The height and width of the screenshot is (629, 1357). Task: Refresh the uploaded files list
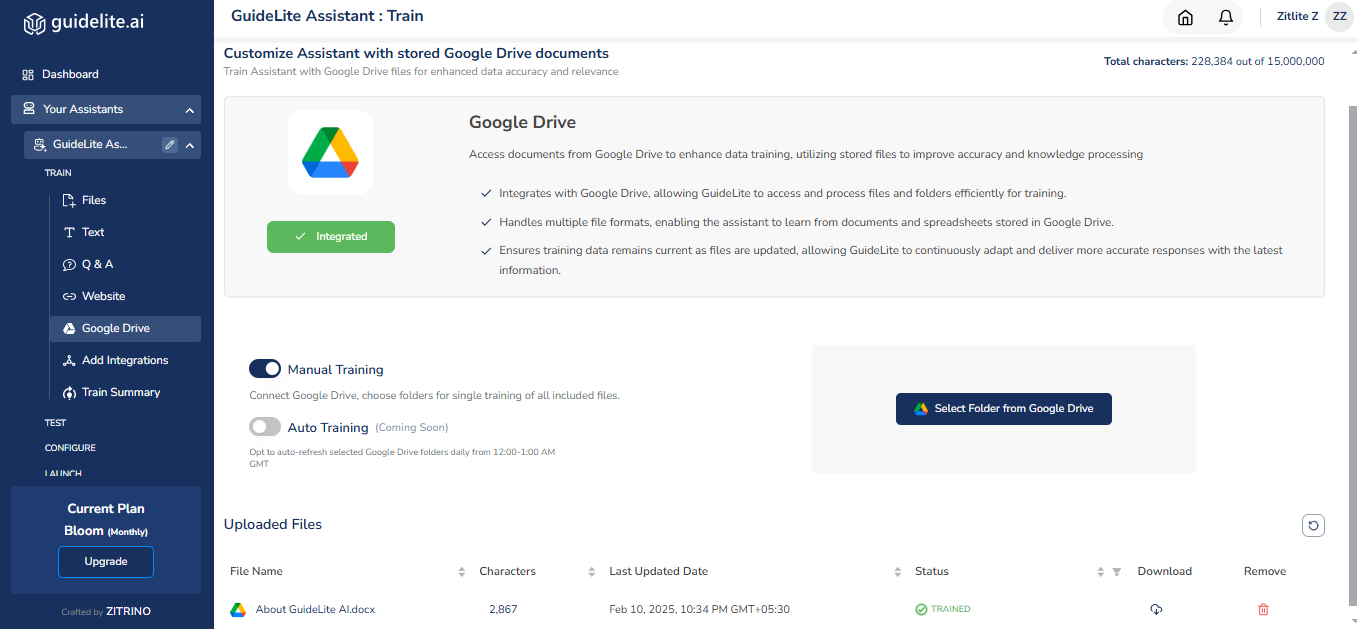(x=1313, y=525)
